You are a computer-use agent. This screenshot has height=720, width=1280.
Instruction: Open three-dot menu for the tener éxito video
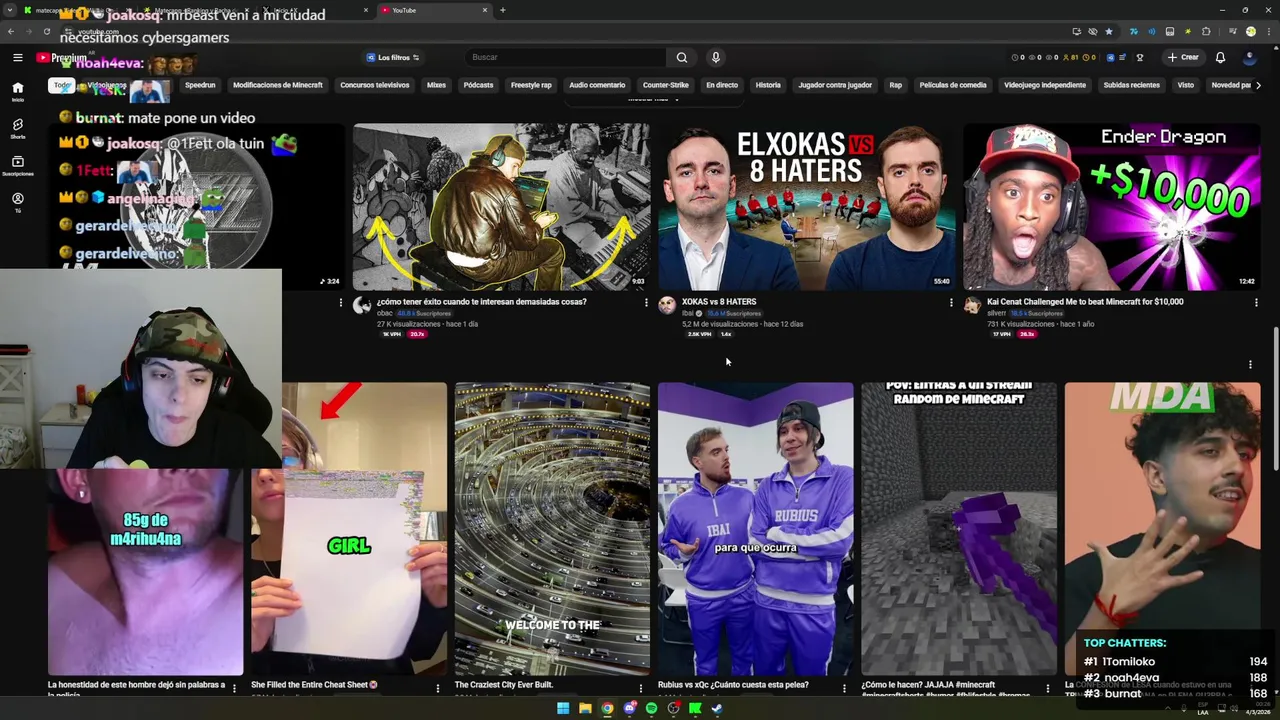pyautogui.click(x=646, y=302)
